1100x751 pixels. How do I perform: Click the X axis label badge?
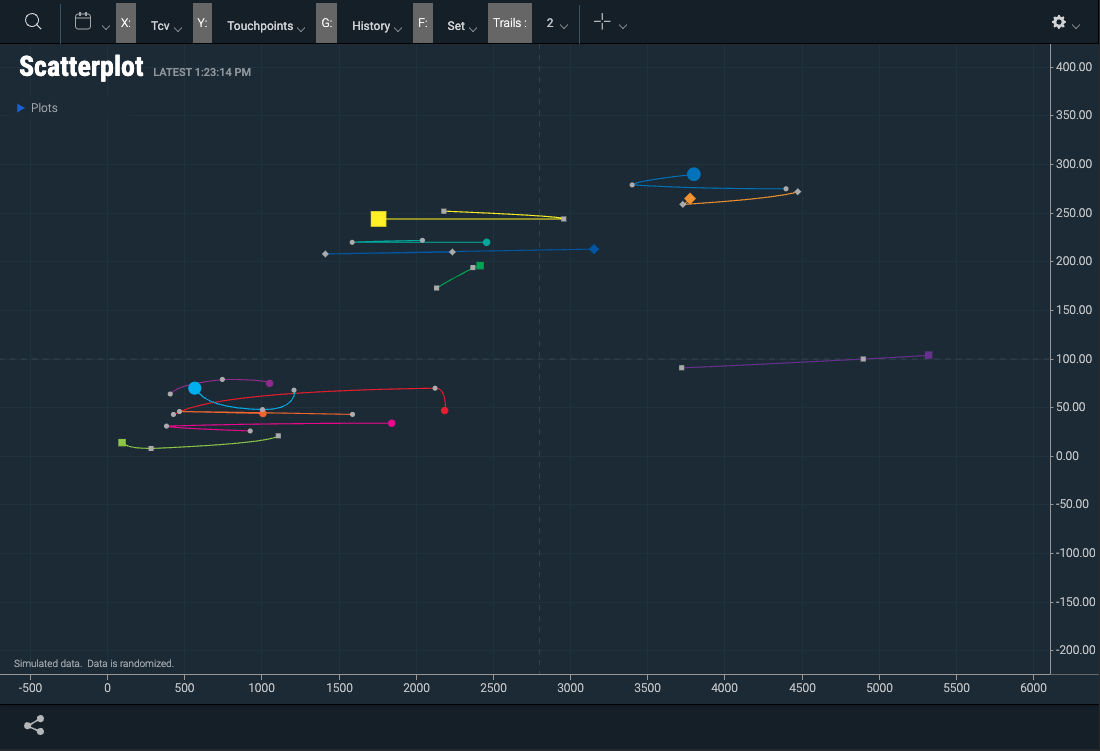(124, 22)
